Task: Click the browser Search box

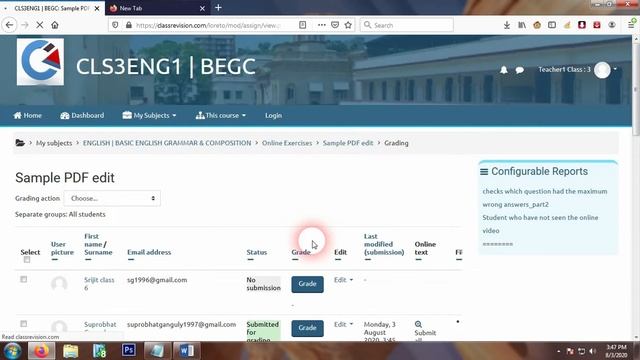Action: coord(407,25)
